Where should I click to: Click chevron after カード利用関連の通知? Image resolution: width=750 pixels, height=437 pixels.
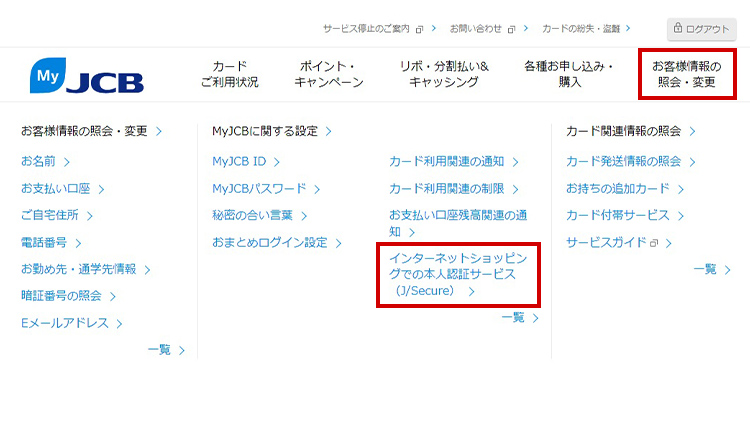pos(516,163)
